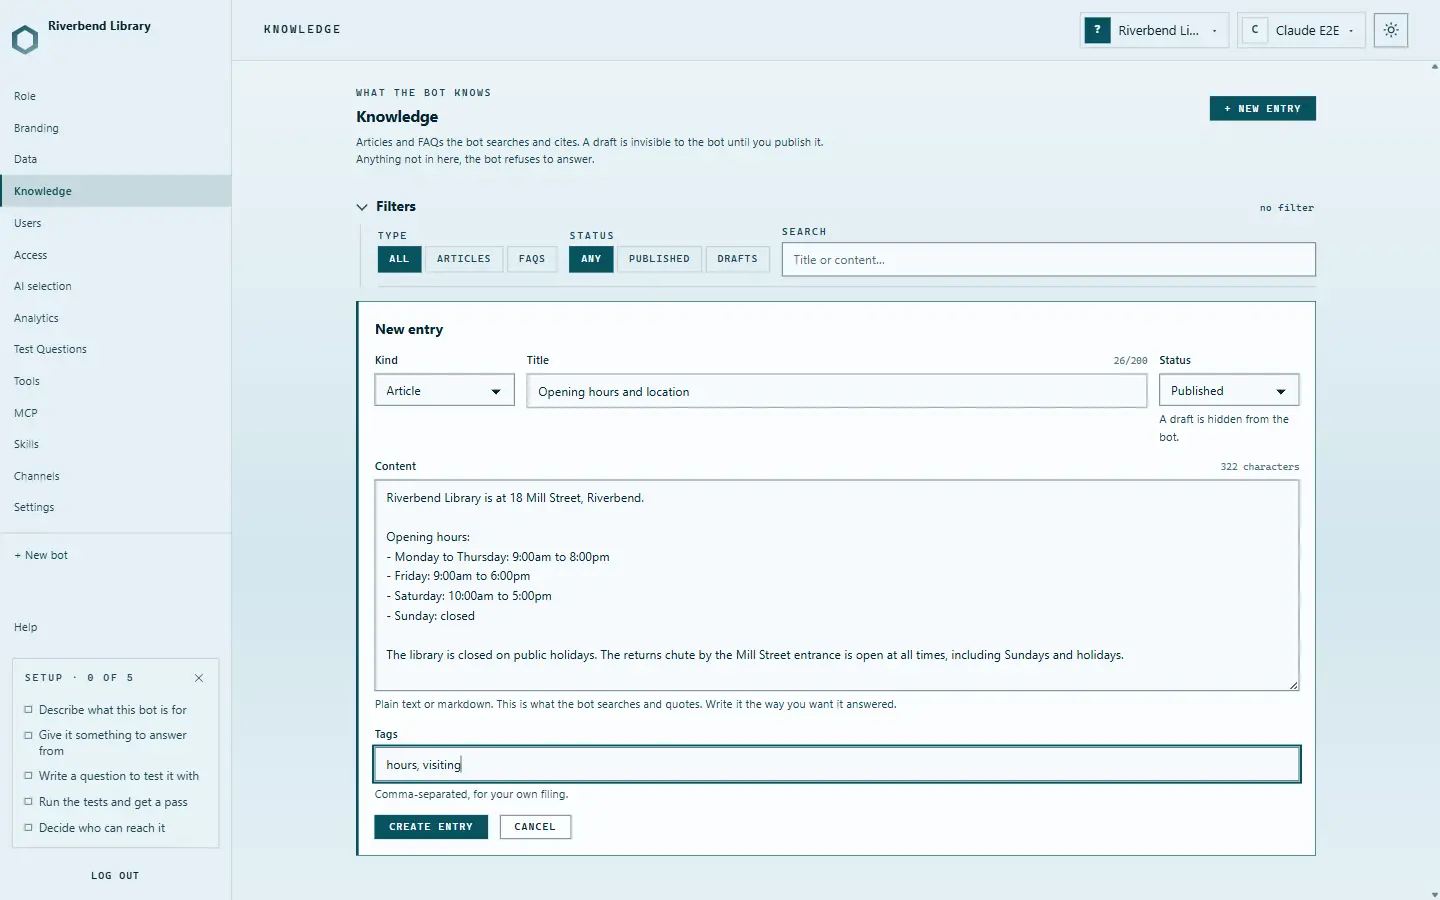The width and height of the screenshot is (1440, 900).
Task: Click the page scrollbar down arrow
Action: coord(1435,895)
